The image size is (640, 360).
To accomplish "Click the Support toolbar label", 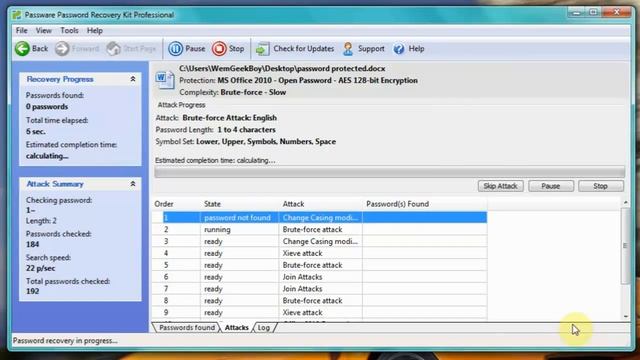I will pos(371,49).
